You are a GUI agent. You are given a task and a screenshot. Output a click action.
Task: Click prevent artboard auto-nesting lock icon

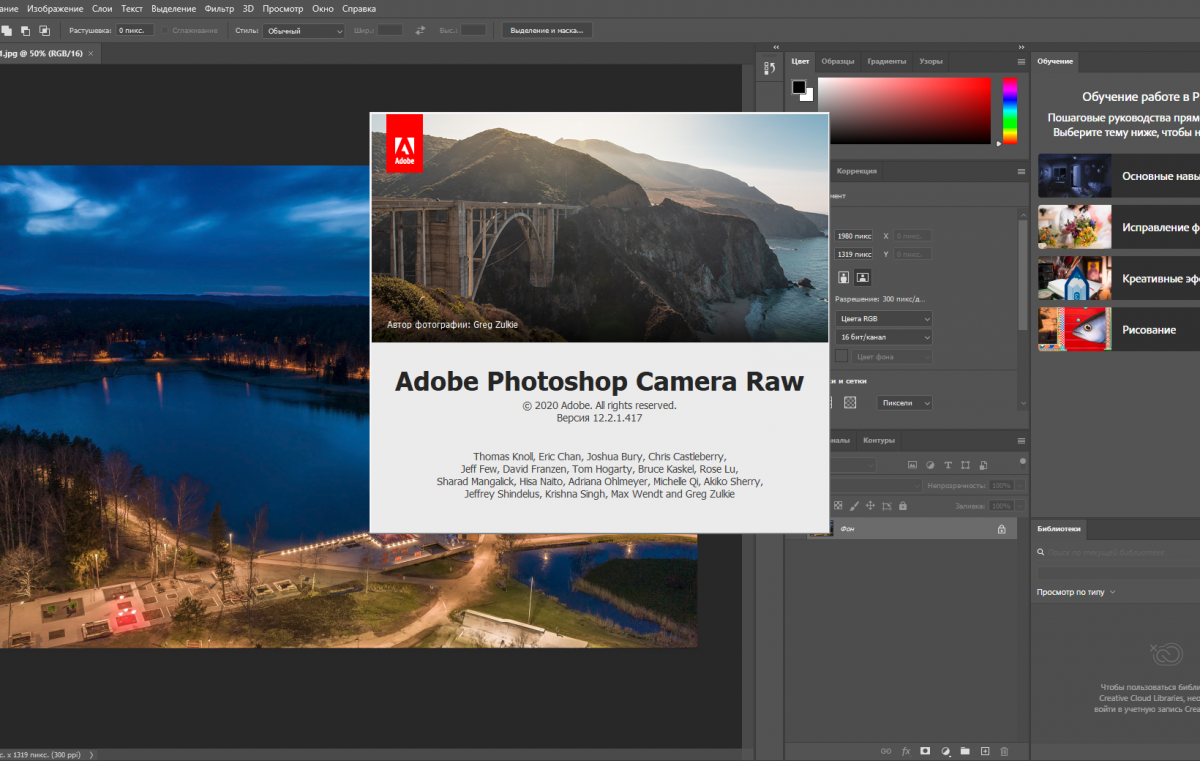pos(886,506)
